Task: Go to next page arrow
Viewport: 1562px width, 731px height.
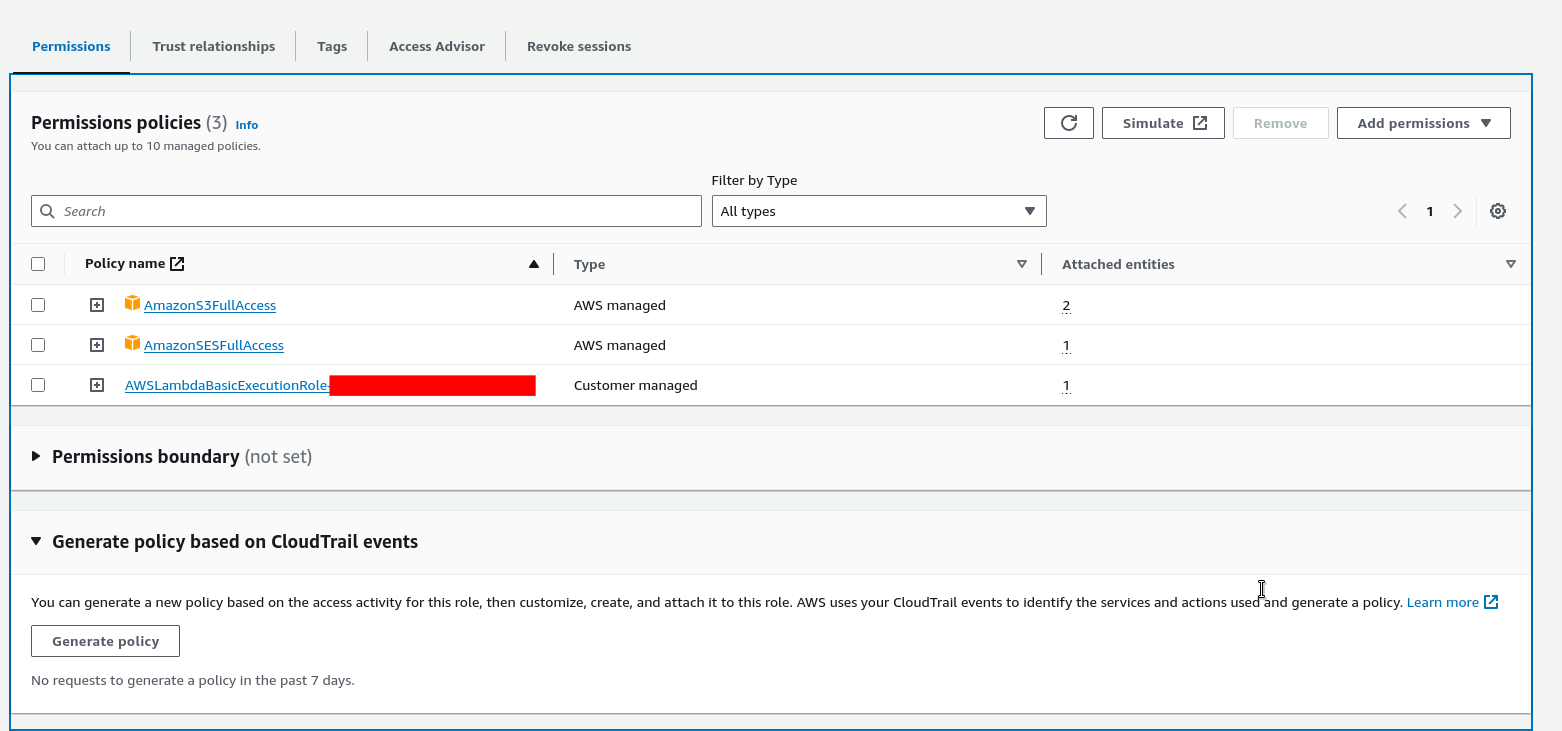Action: (1457, 211)
